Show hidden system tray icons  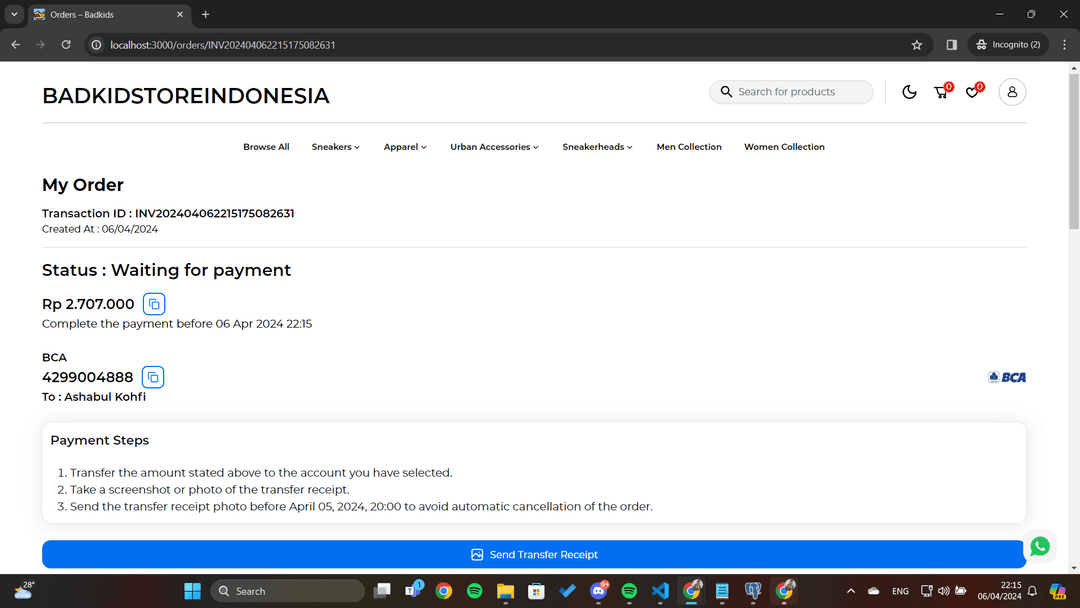(851, 591)
